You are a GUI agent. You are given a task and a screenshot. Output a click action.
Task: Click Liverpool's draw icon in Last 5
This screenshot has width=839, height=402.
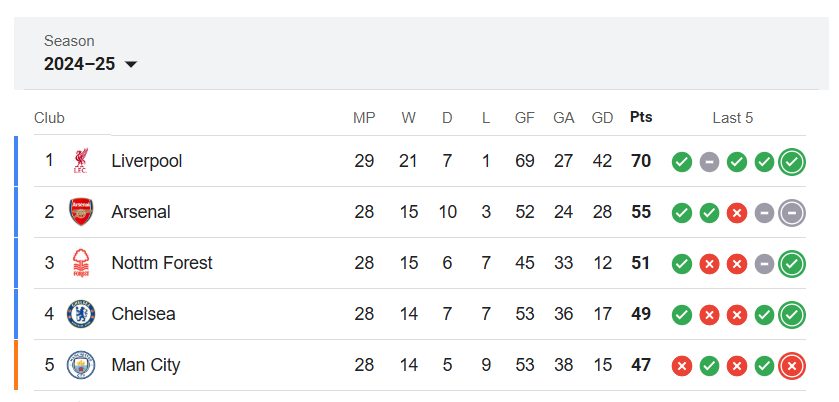tap(710, 162)
